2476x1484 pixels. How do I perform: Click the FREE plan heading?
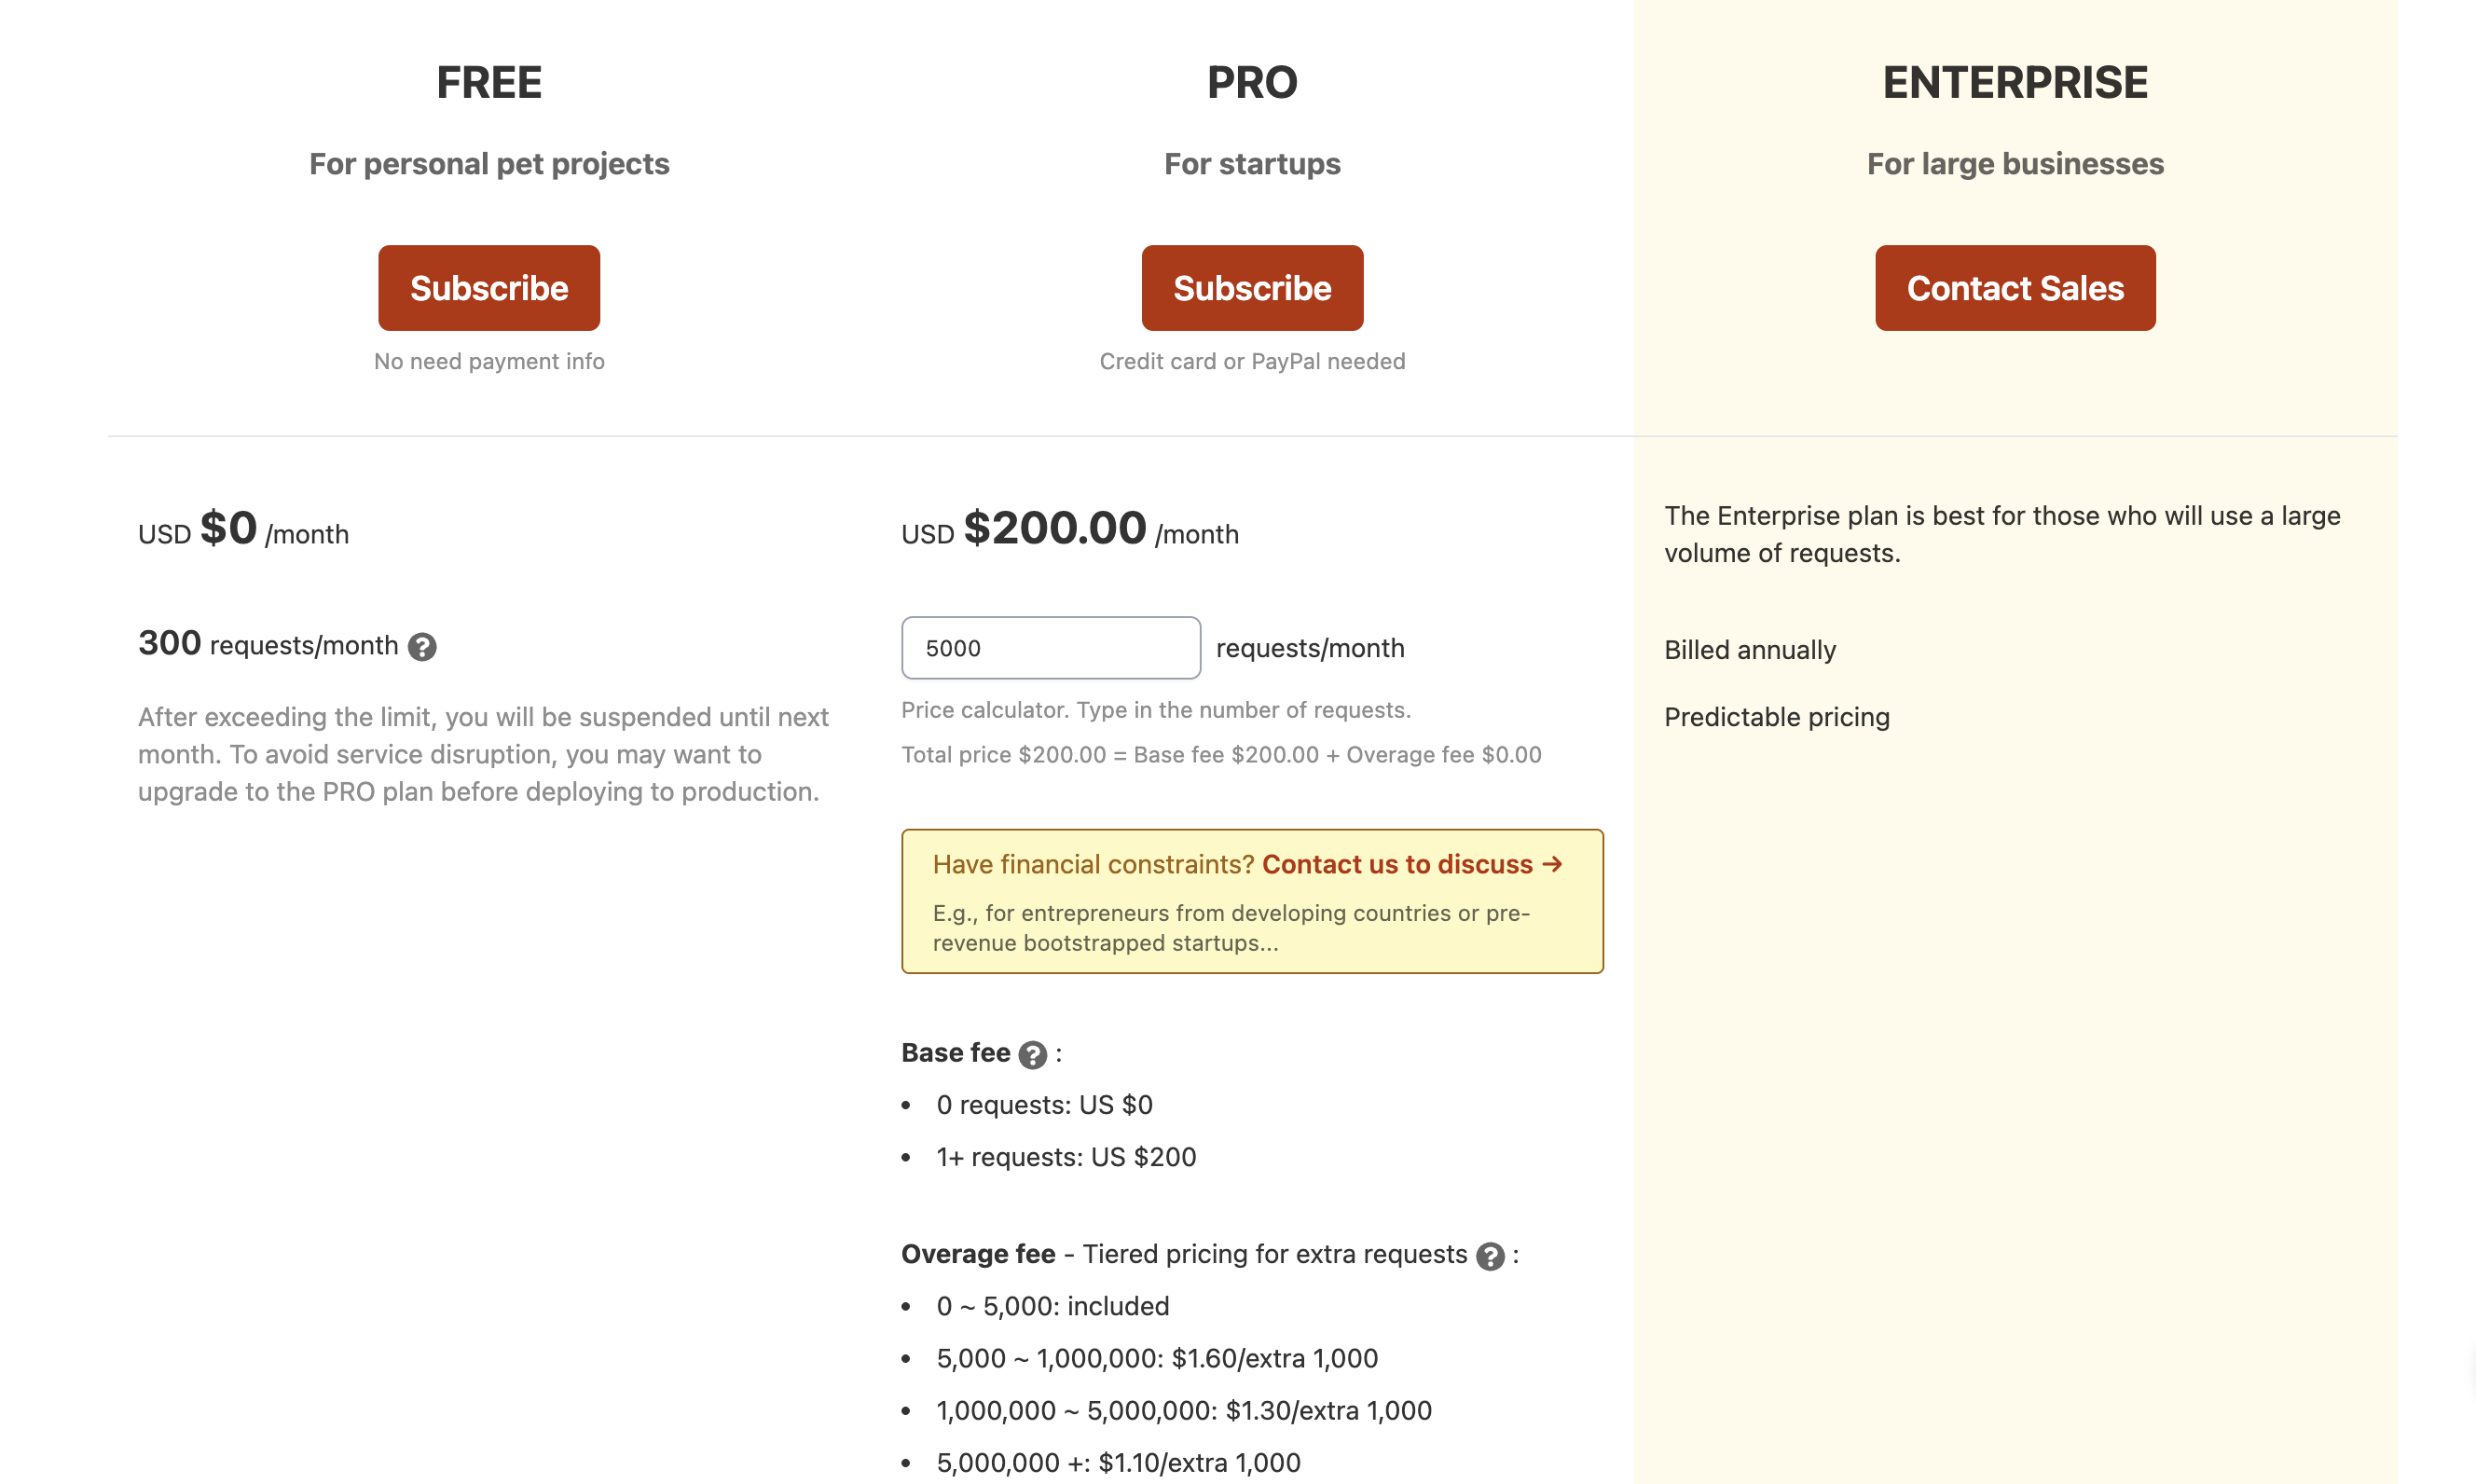[x=488, y=82]
